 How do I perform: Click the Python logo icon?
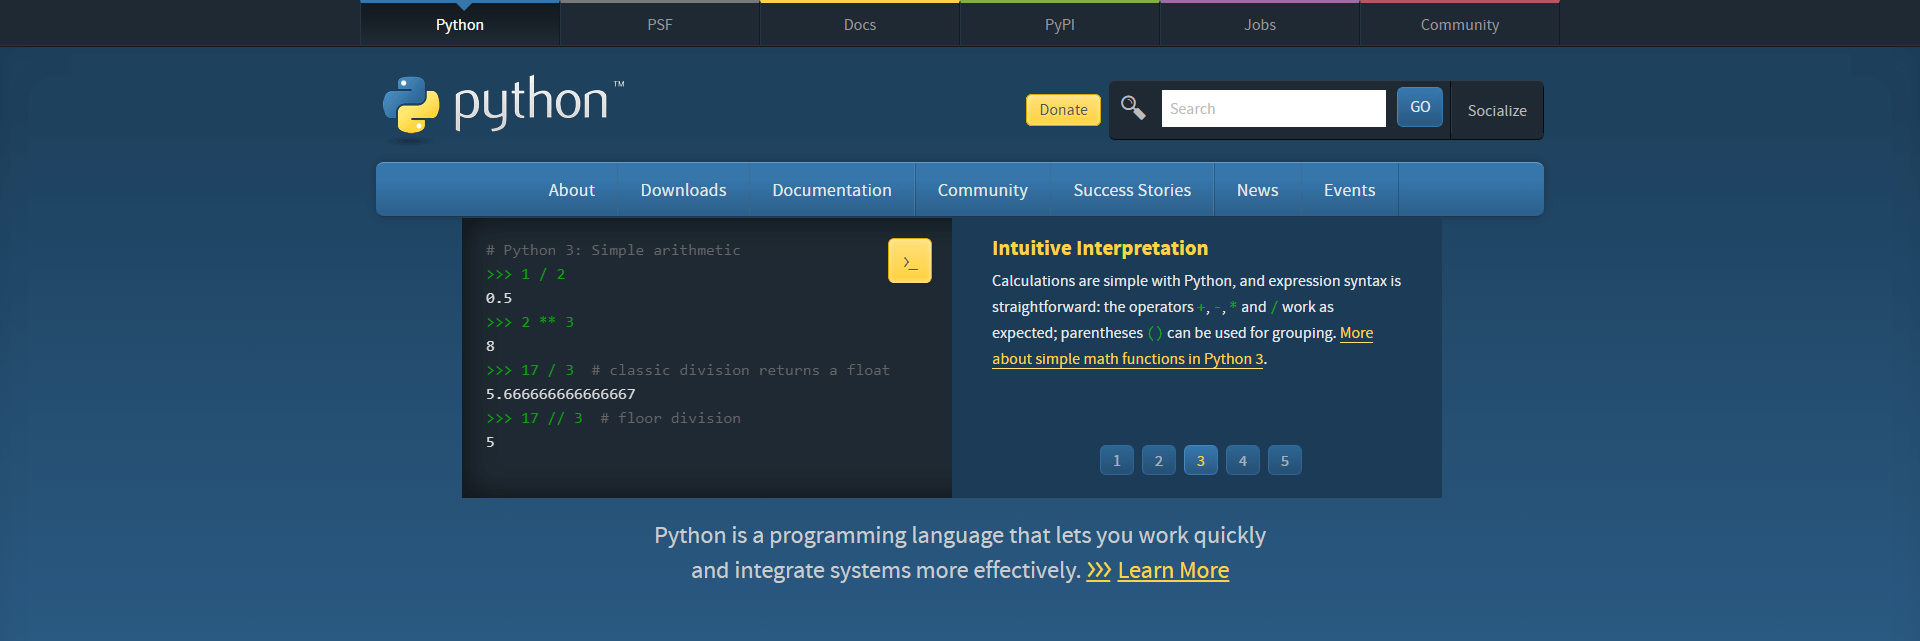411,105
